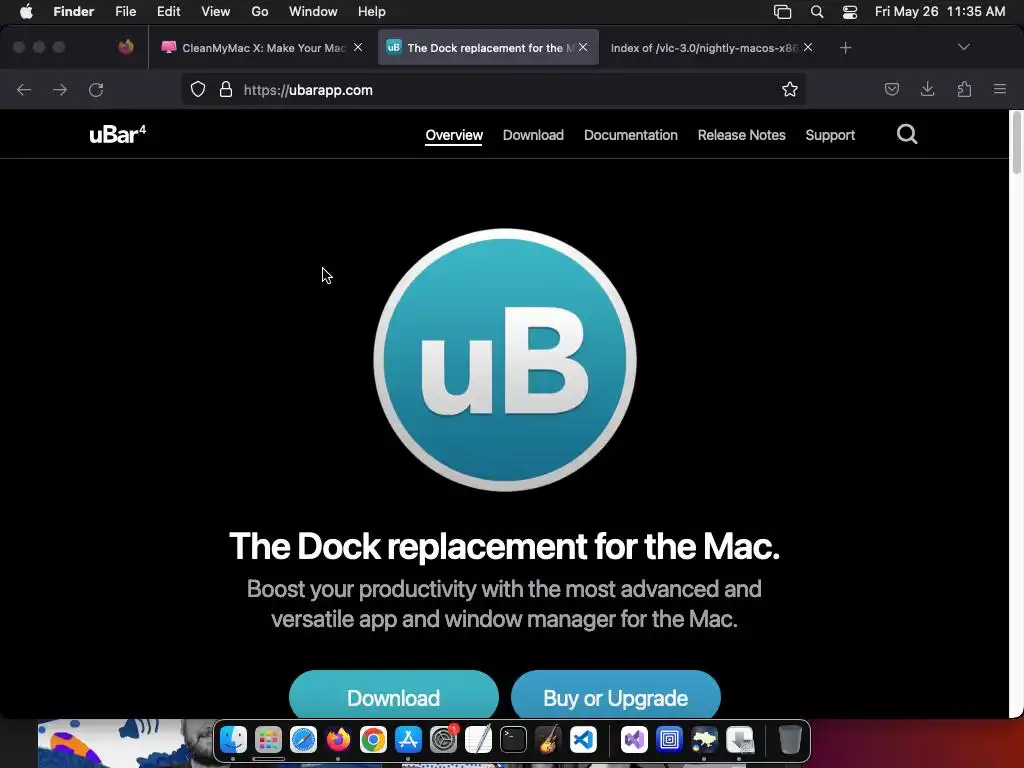Open the Firefox downloads panel
1024x768 pixels.
tap(927, 89)
